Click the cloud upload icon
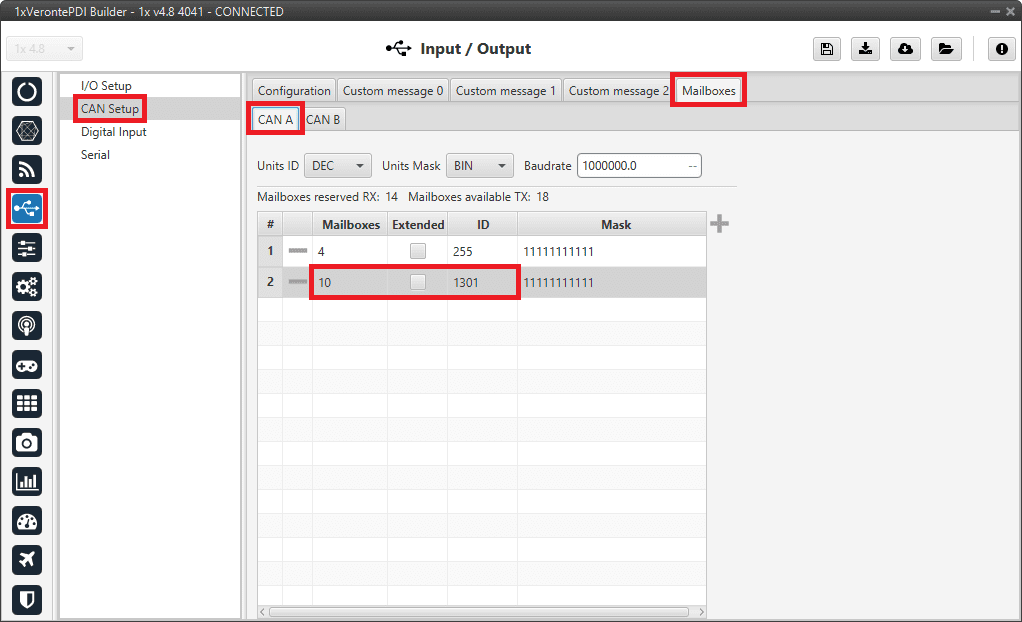The image size is (1022, 622). click(905, 49)
